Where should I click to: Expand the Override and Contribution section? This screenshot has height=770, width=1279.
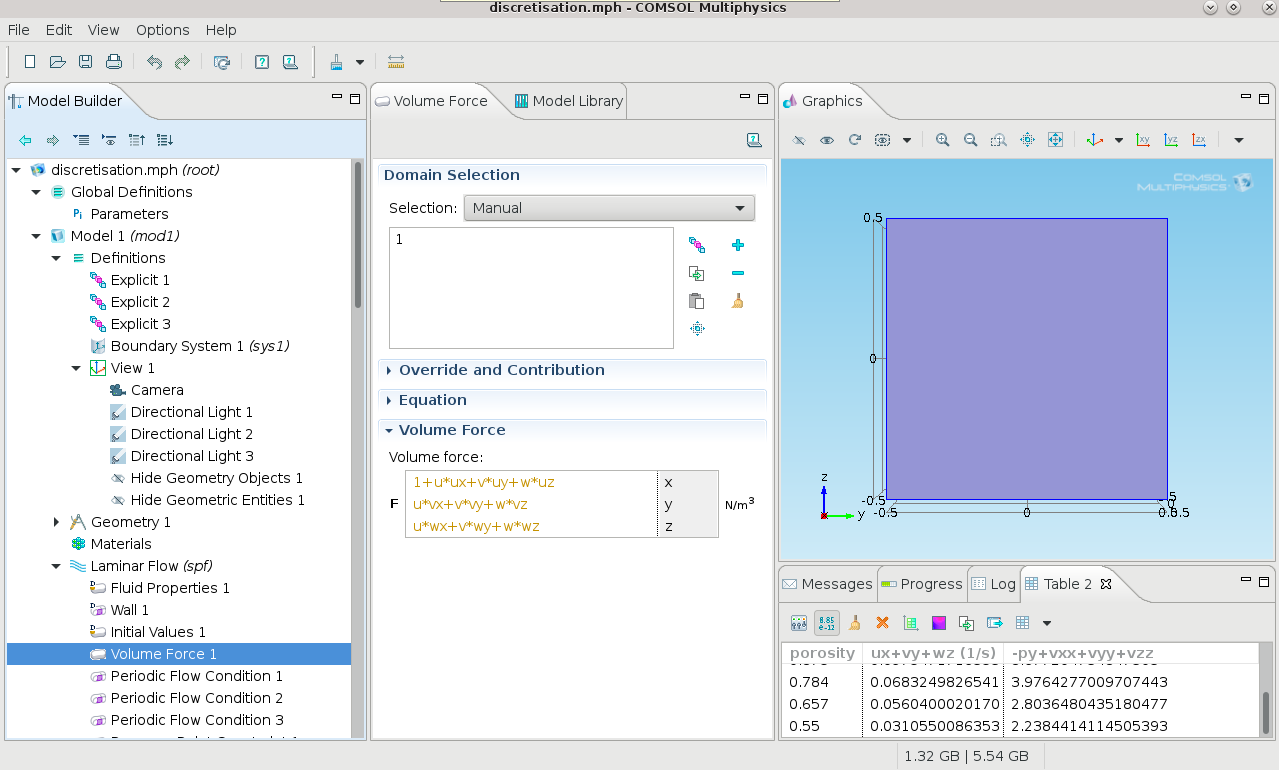coord(501,370)
